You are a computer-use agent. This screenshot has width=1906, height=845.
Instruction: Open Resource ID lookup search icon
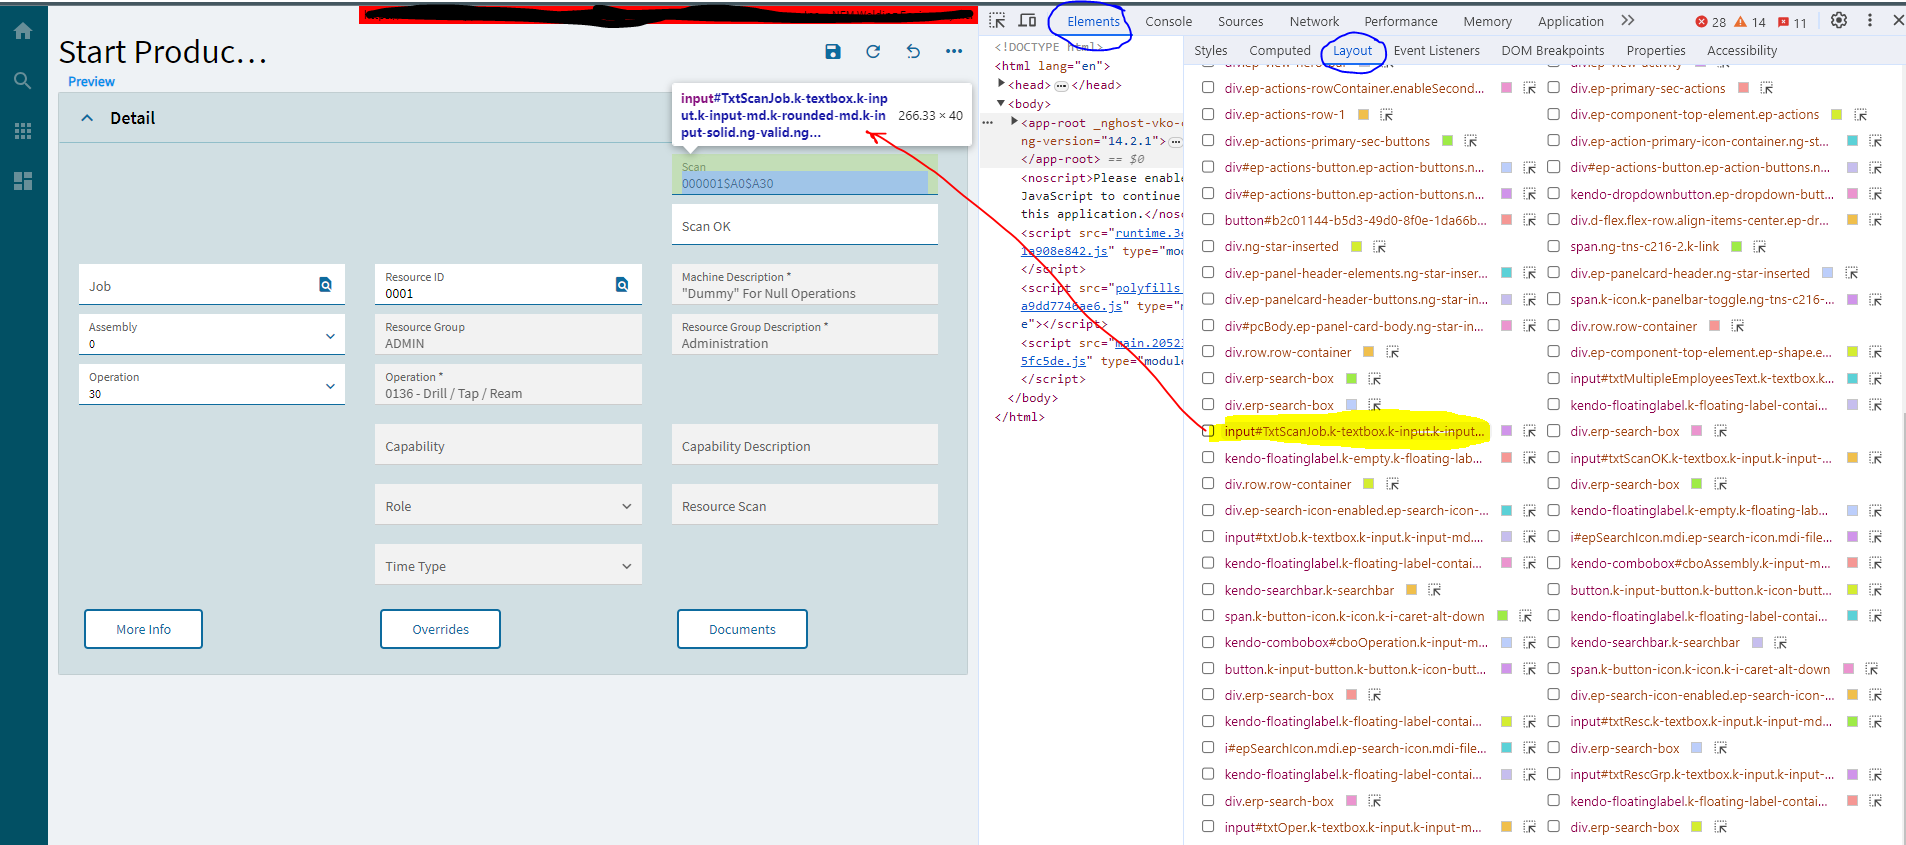[622, 285]
